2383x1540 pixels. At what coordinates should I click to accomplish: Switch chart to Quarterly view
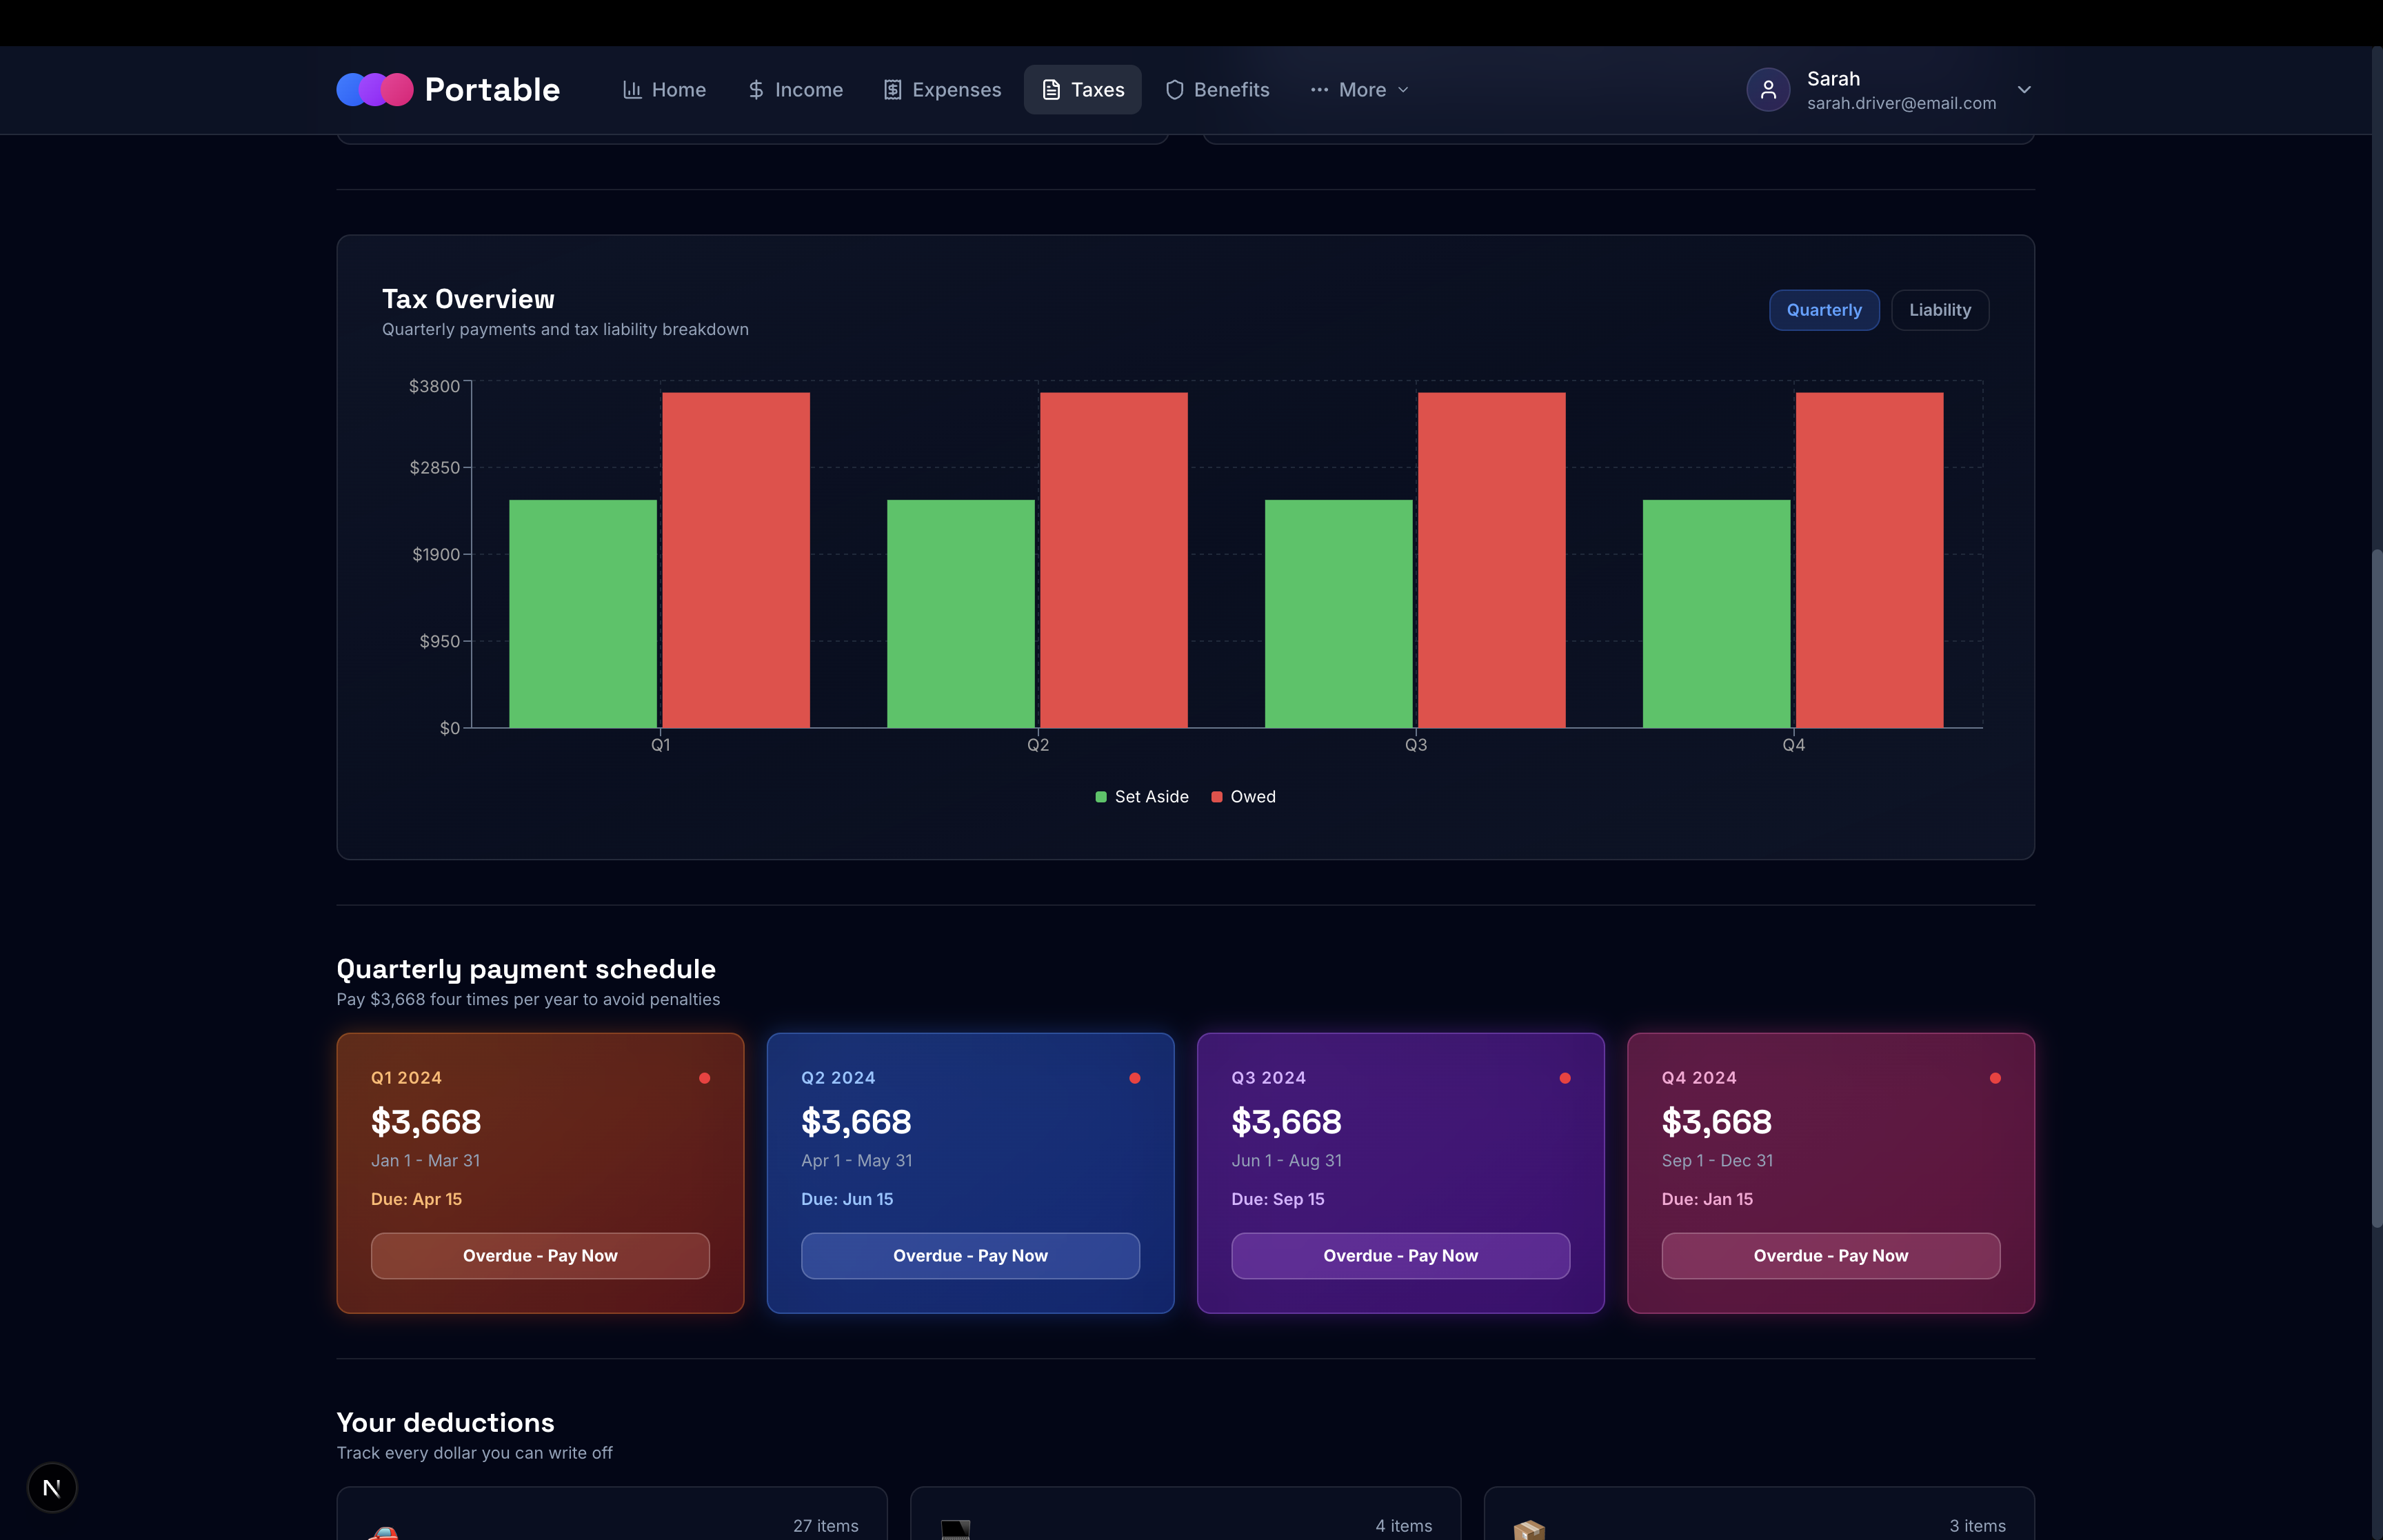click(x=1823, y=310)
